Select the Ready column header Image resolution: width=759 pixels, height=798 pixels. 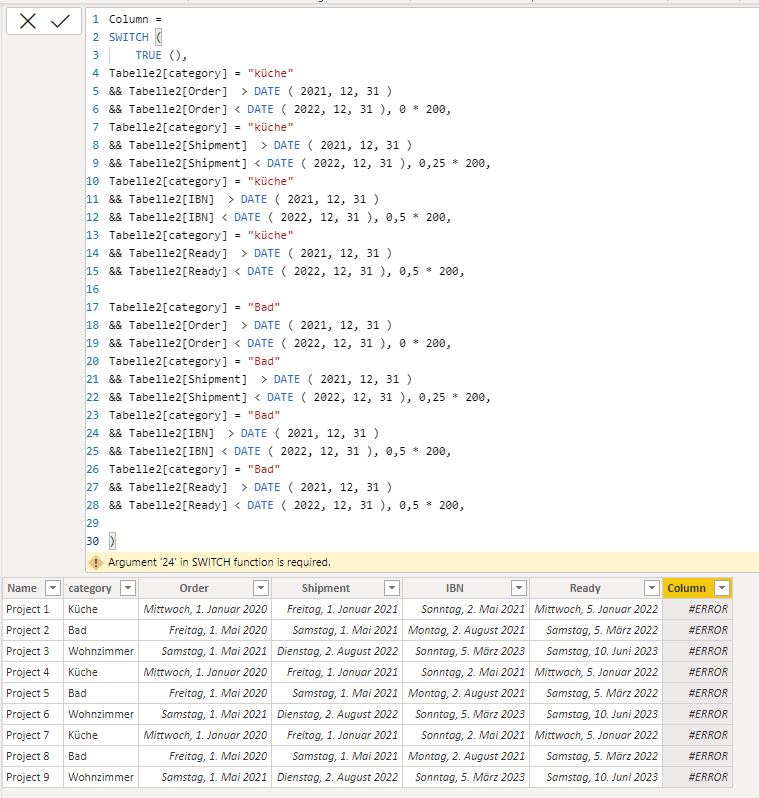[585, 588]
